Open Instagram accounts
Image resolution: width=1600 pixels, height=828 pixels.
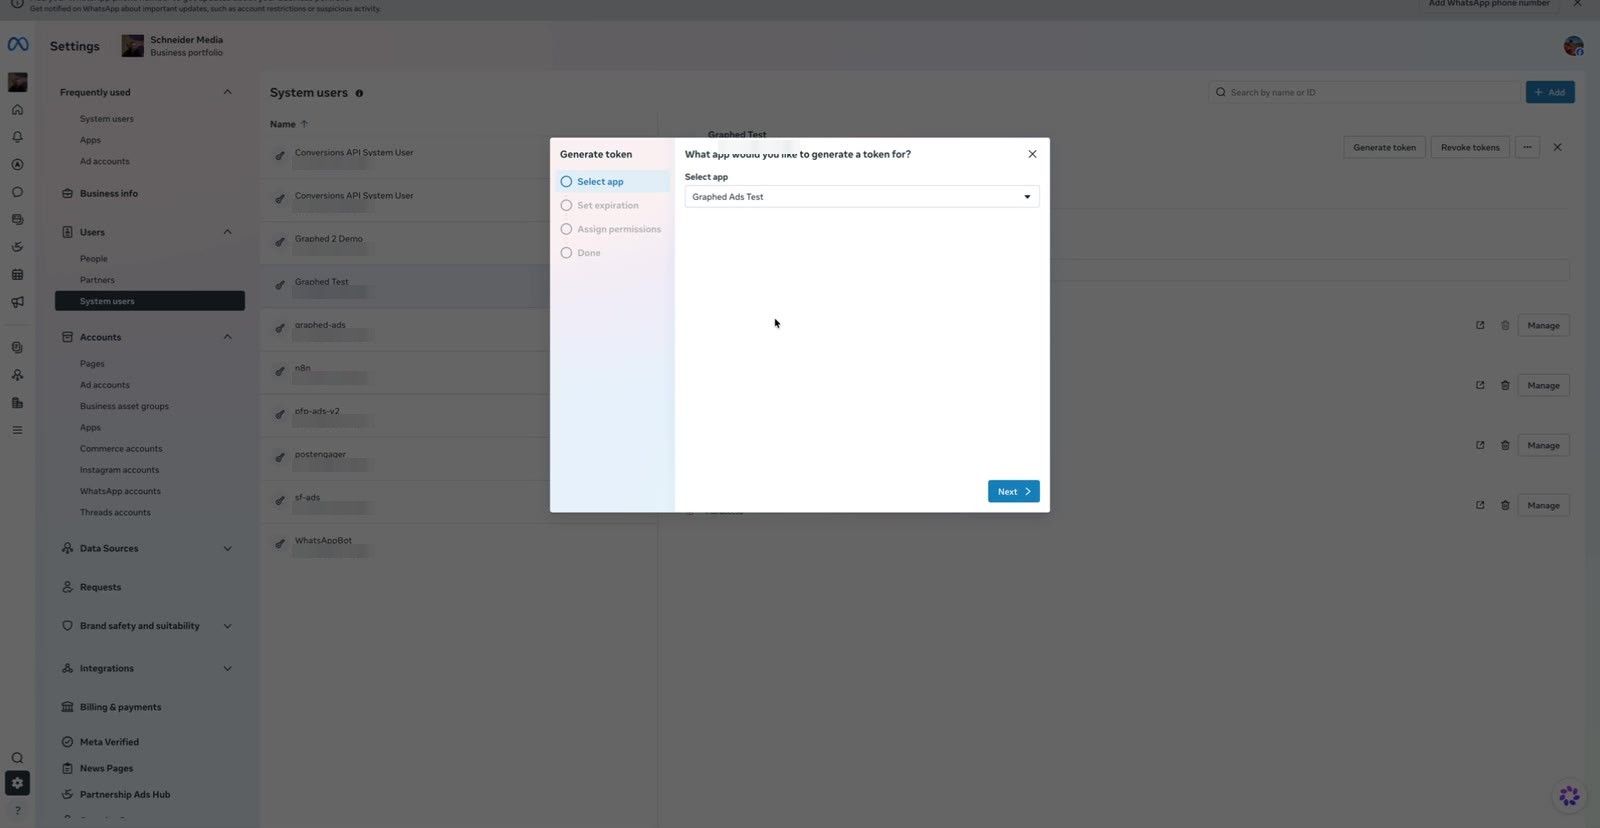click(119, 470)
